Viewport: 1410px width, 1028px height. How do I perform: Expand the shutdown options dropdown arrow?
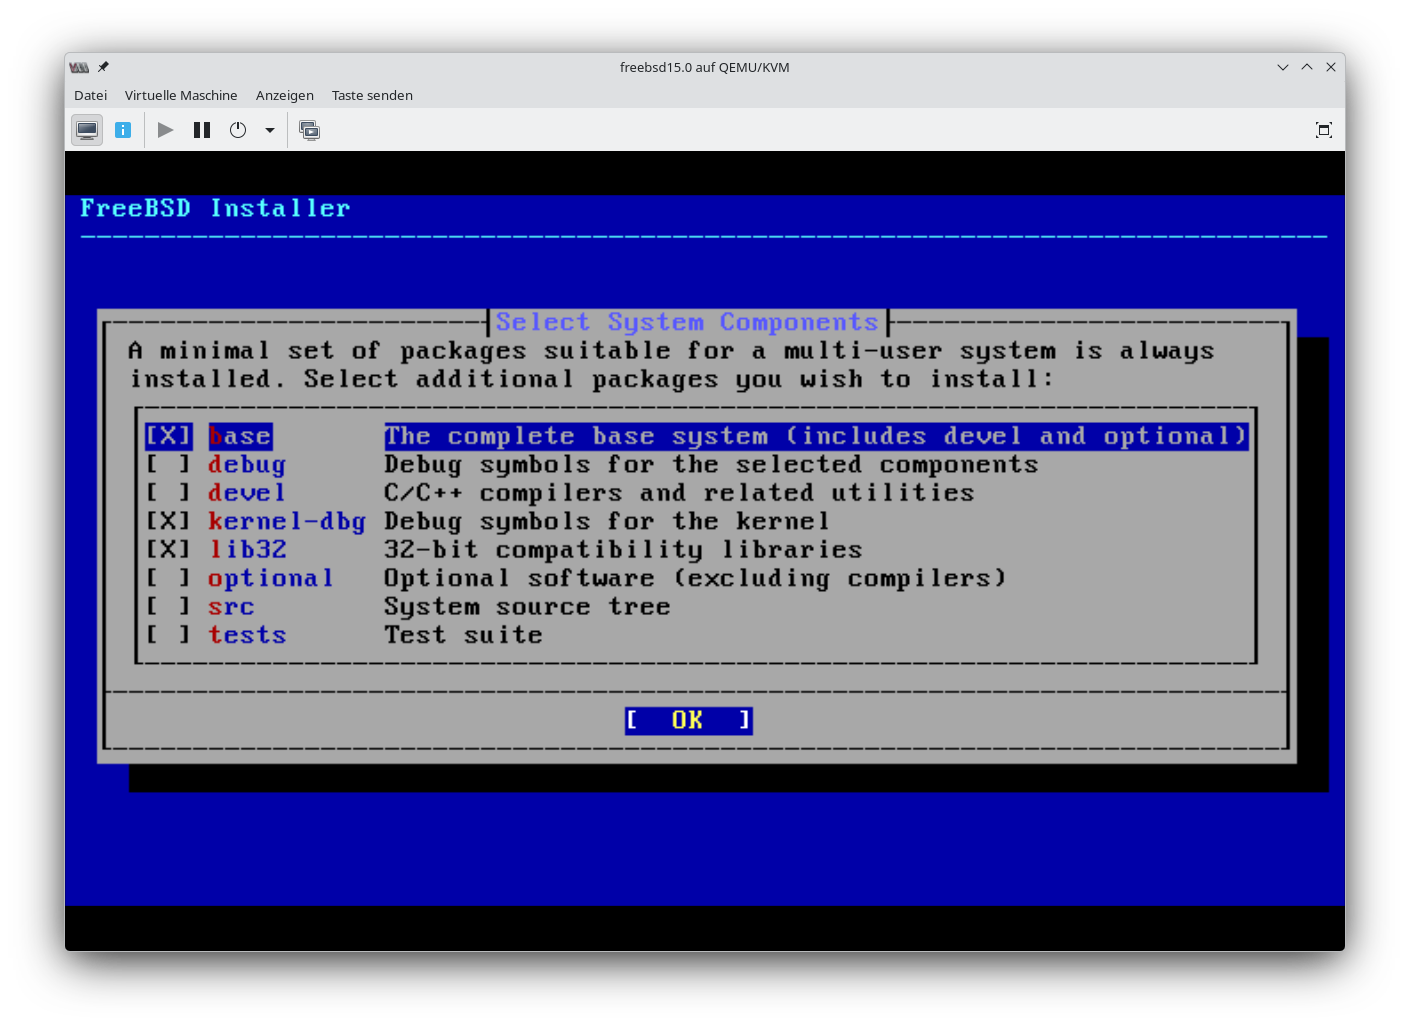(270, 130)
